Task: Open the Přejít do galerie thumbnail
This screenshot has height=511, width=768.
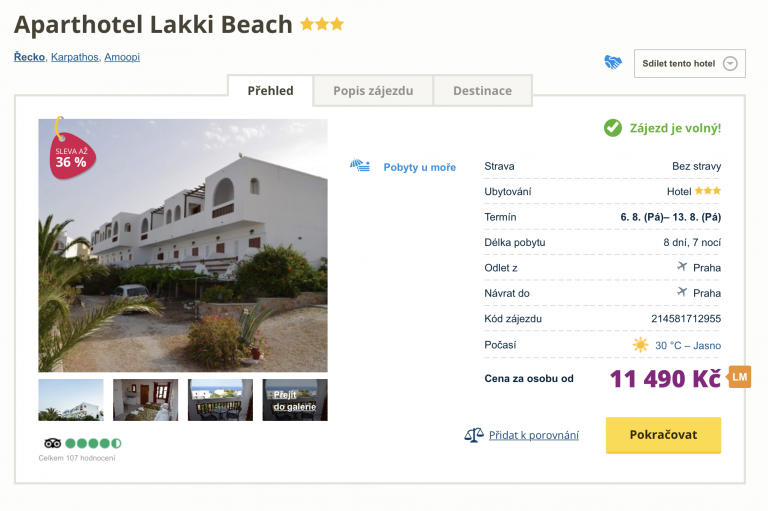Action: pyautogui.click(x=295, y=400)
